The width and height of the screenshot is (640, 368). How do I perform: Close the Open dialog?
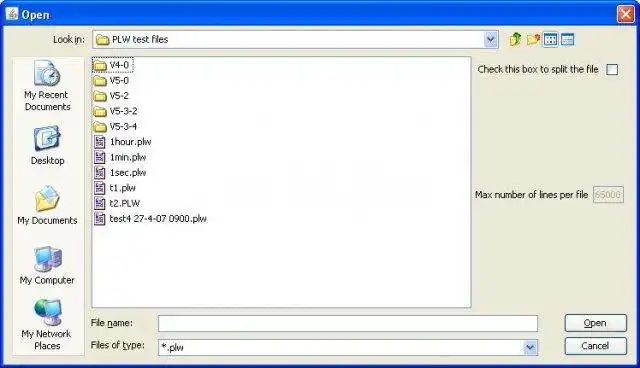pos(625,14)
